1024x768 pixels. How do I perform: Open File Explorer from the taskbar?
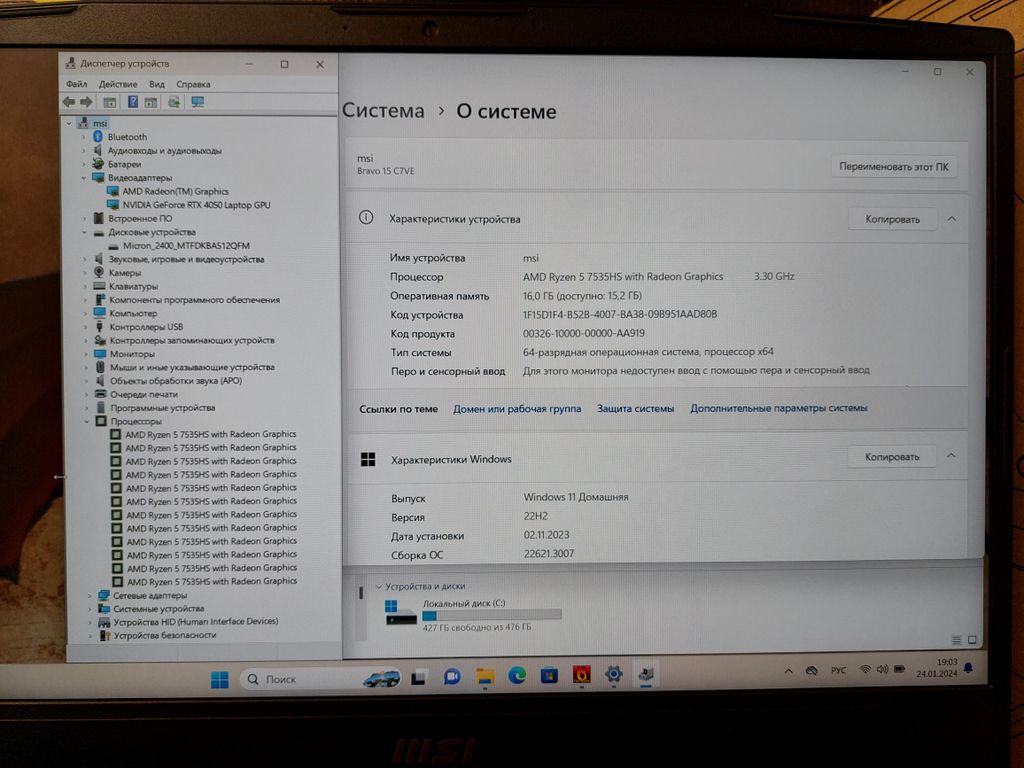coord(485,677)
